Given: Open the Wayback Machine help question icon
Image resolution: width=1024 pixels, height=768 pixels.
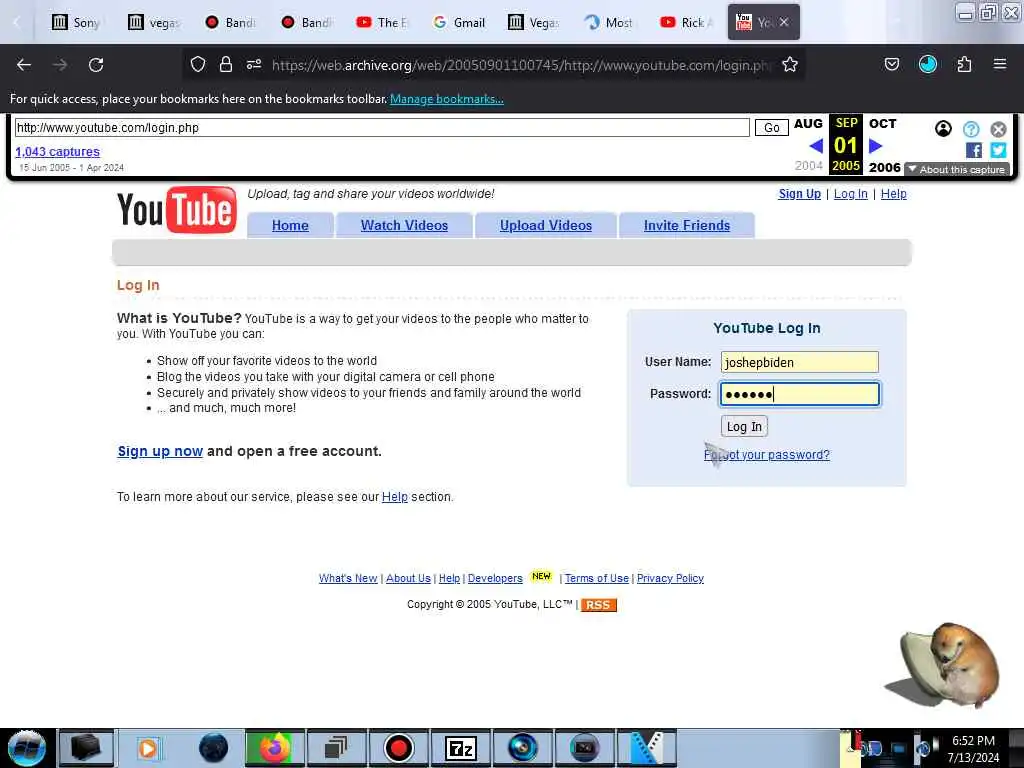Looking at the screenshot, I should tap(971, 129).
